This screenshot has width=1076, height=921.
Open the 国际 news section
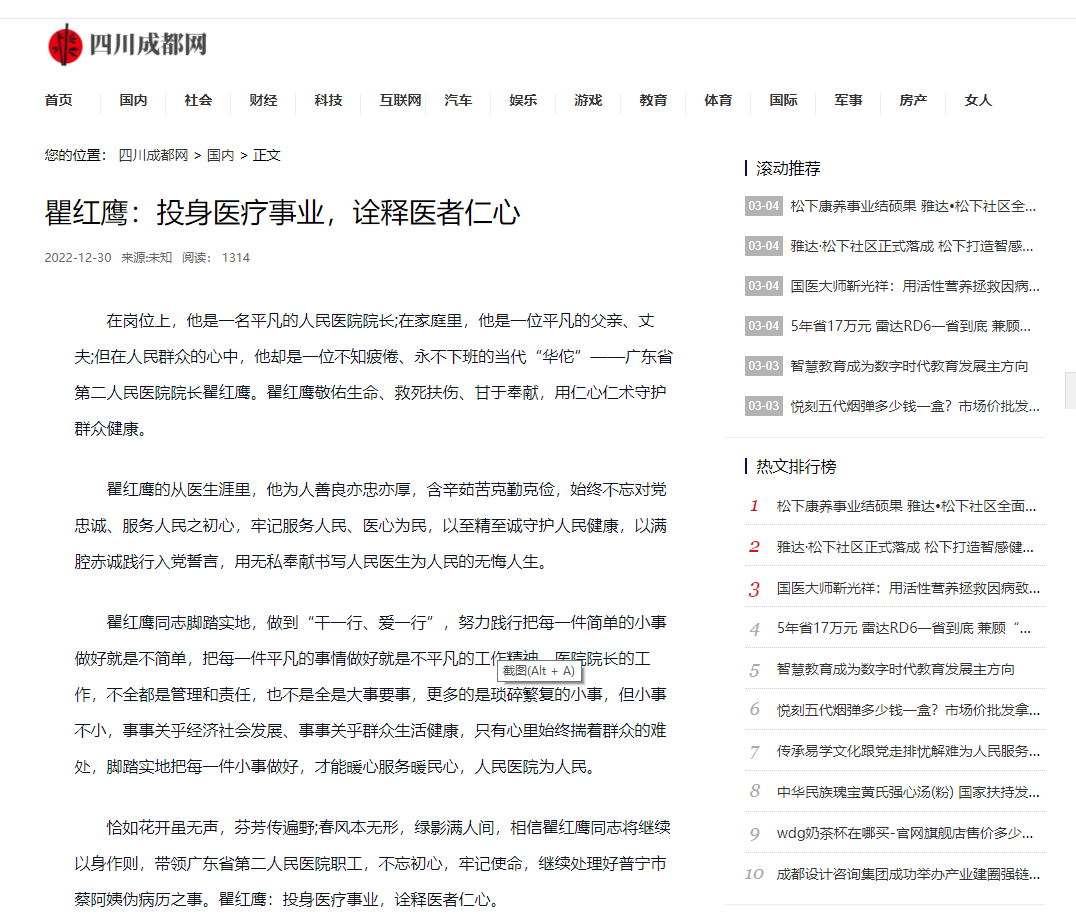click(x=783, y=100)
